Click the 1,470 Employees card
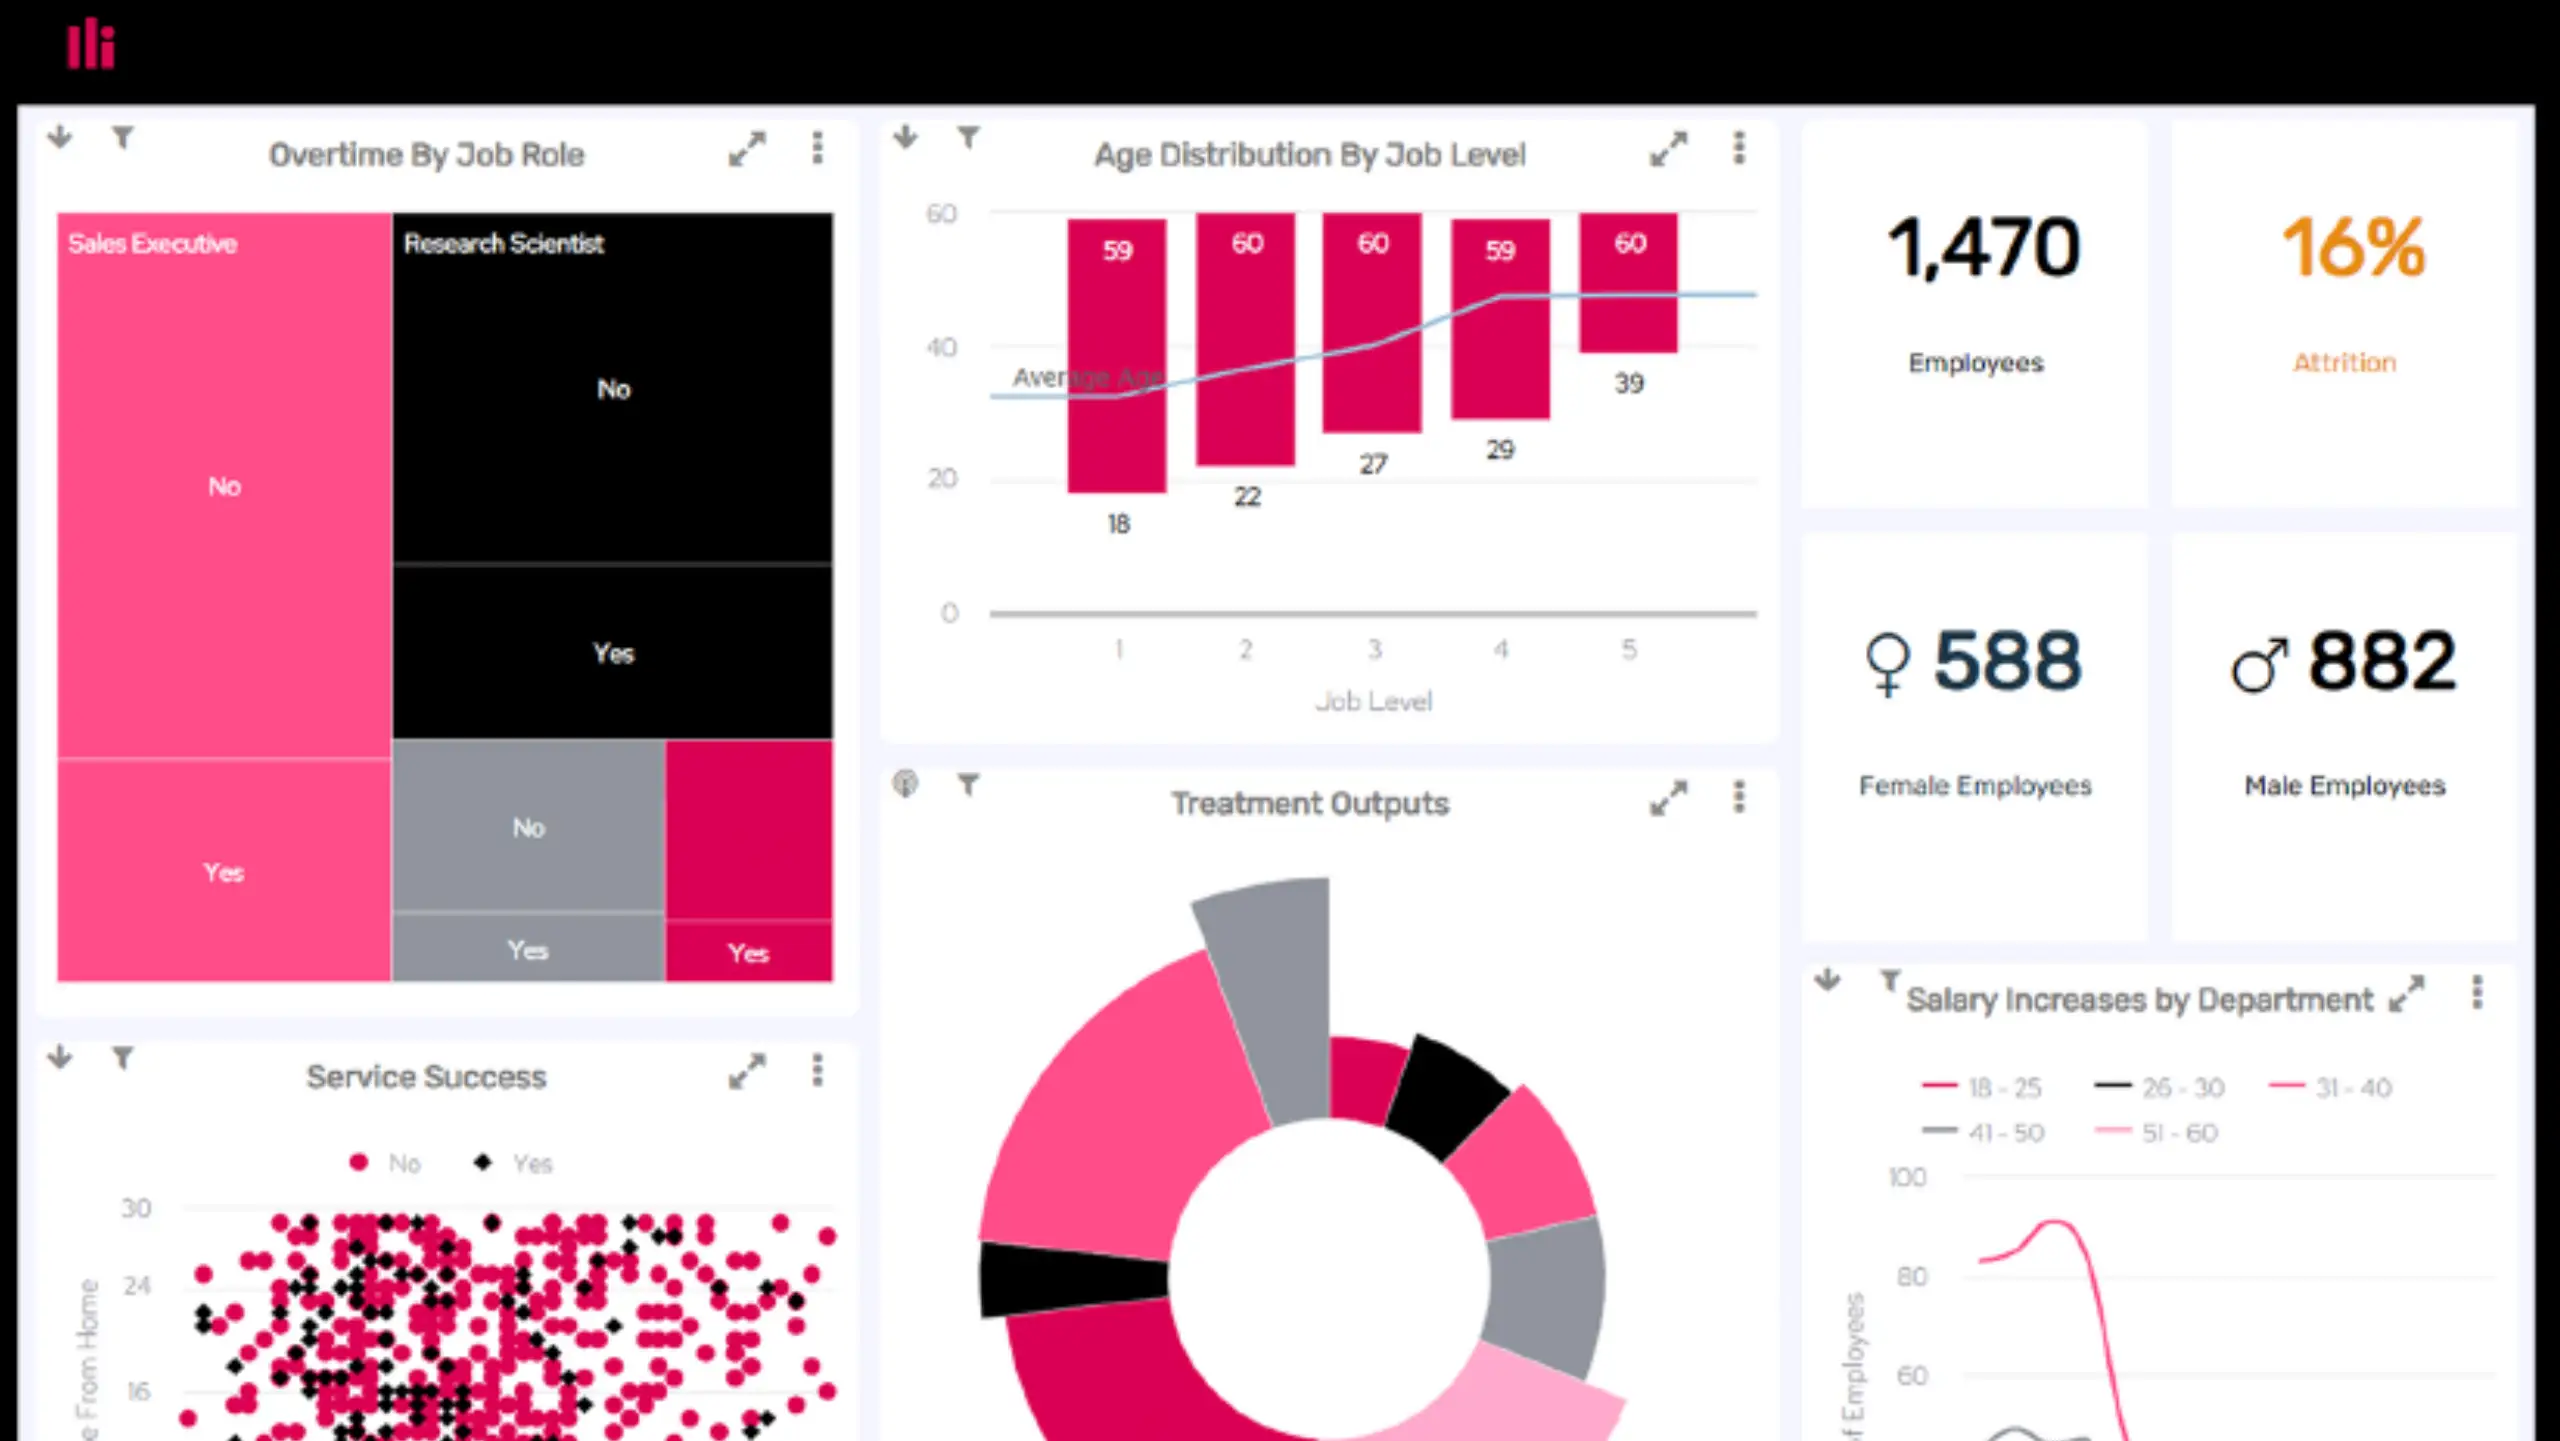The image size is (2560, 1441). click(x=1976, y=314)
